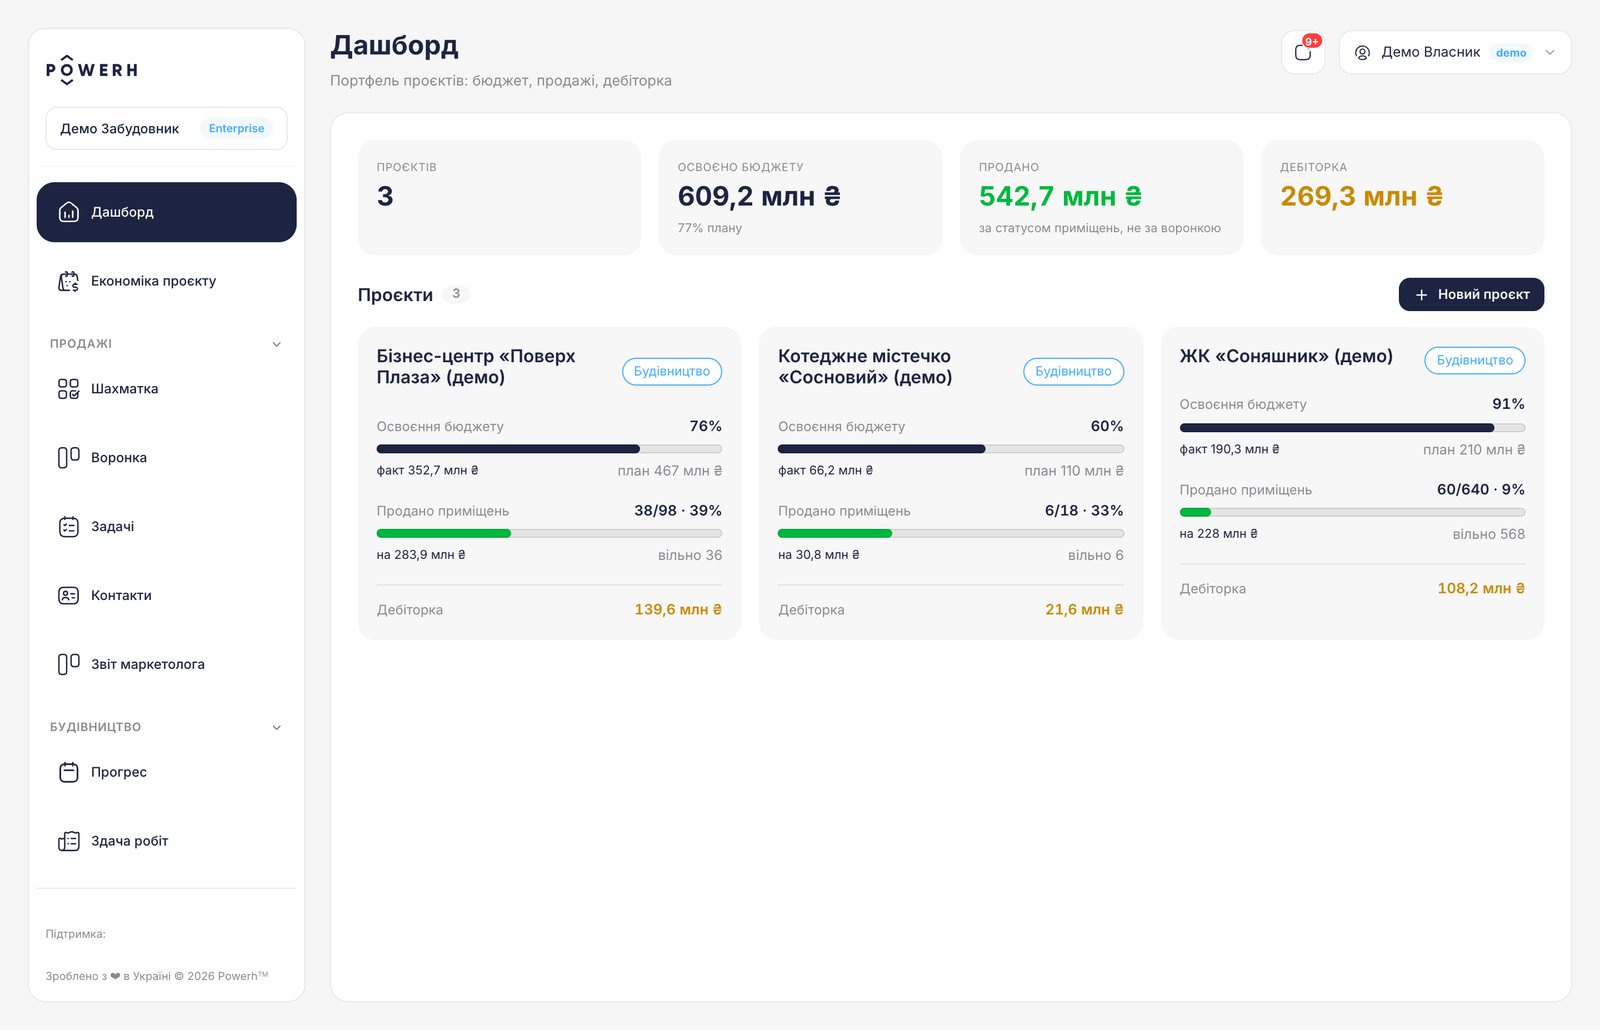Viewport: 1600px width, 1030px height.
Task: Click the ПРОЄКТІВ 3 summary card
Action: click(499, 198)
